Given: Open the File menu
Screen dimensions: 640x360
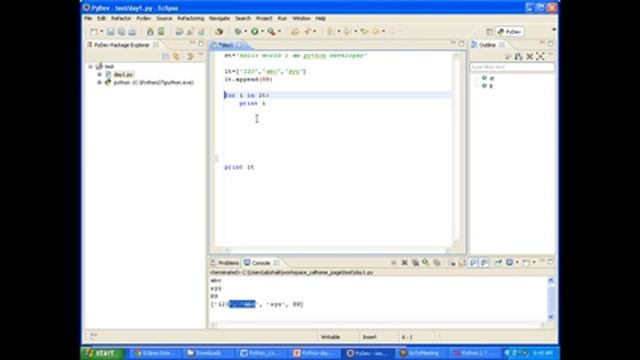Looking at the screenshot, I should (x=88, y=18).
